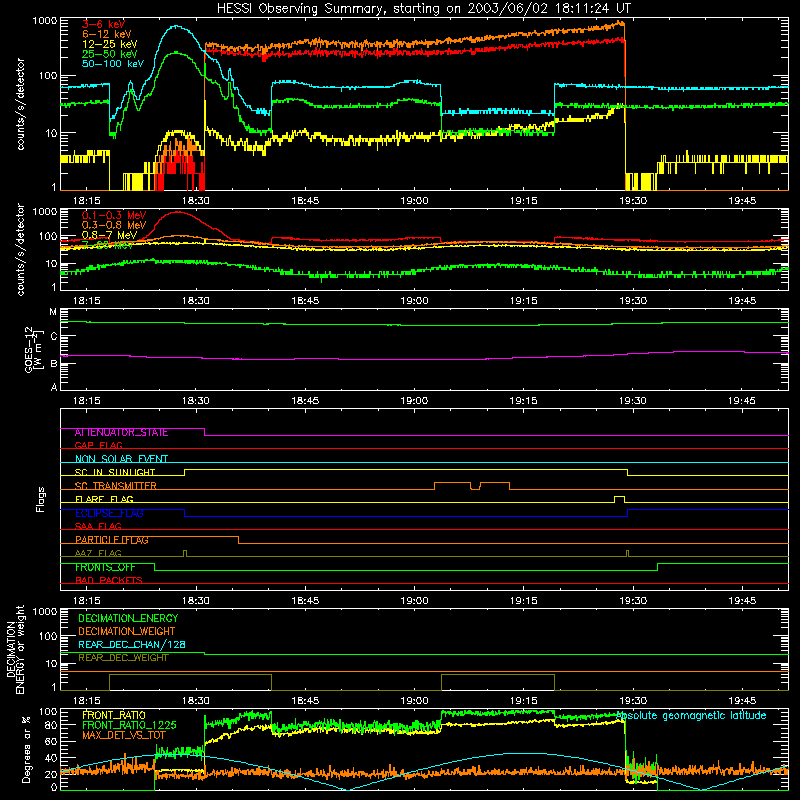The height and width of the screenshot is (800, 800).
Task: Click the 0.3-0.8 MeV legend entry
Action: [114, 225]
